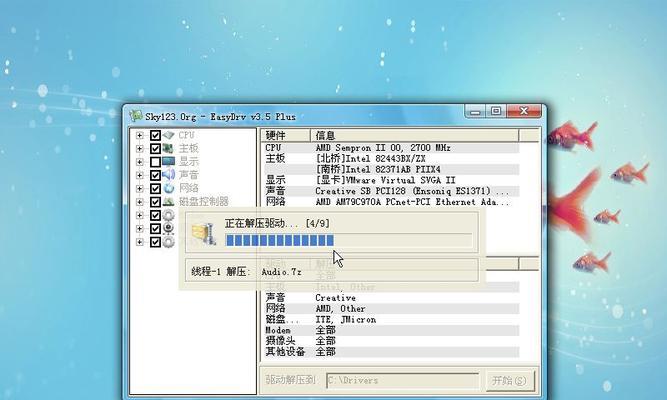Uncheck the 磁盘控制器 checkbox

[155, 202]
